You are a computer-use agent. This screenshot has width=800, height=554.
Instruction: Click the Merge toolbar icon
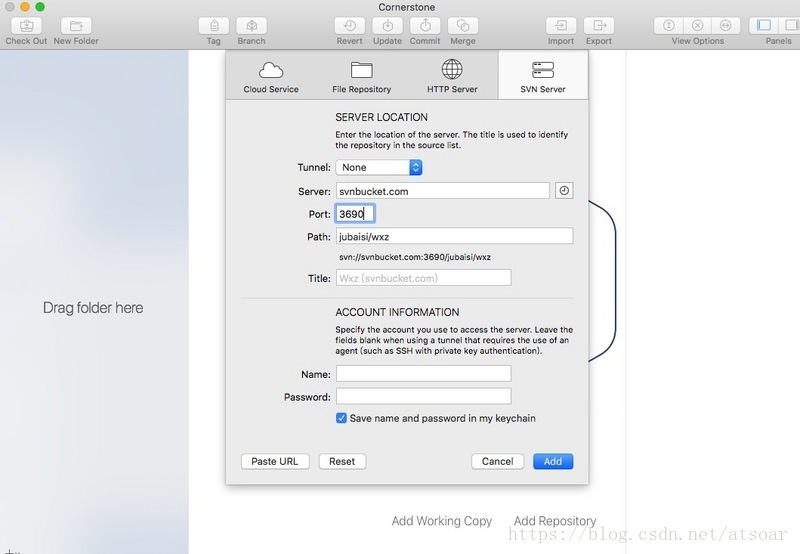463,25
